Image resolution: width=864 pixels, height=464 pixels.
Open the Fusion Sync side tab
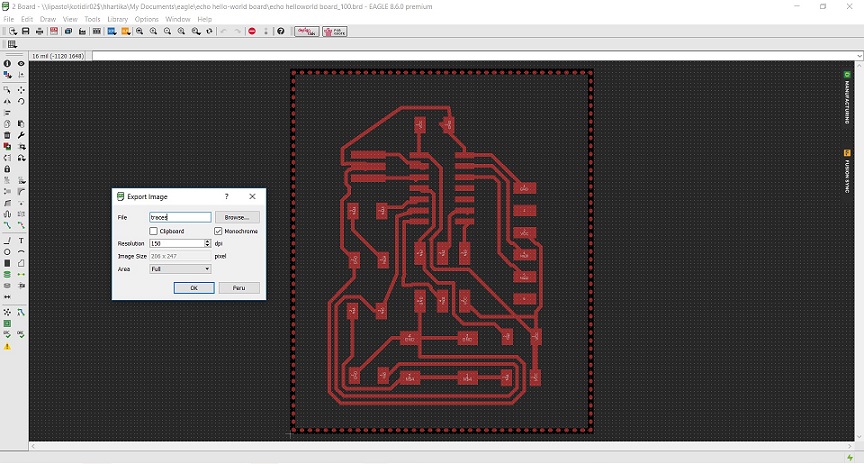pyautogui.click(x=847, y=171)
